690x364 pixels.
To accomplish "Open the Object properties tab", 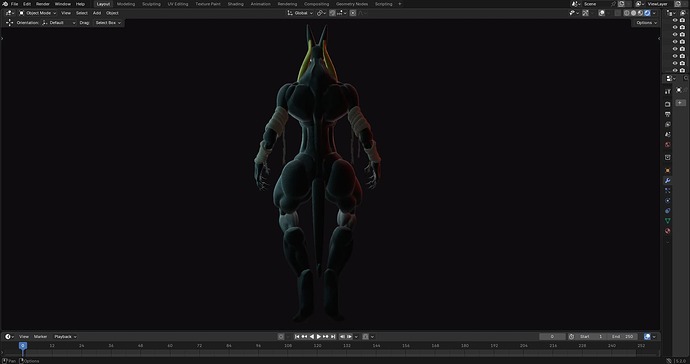I will tap(668, 170).
